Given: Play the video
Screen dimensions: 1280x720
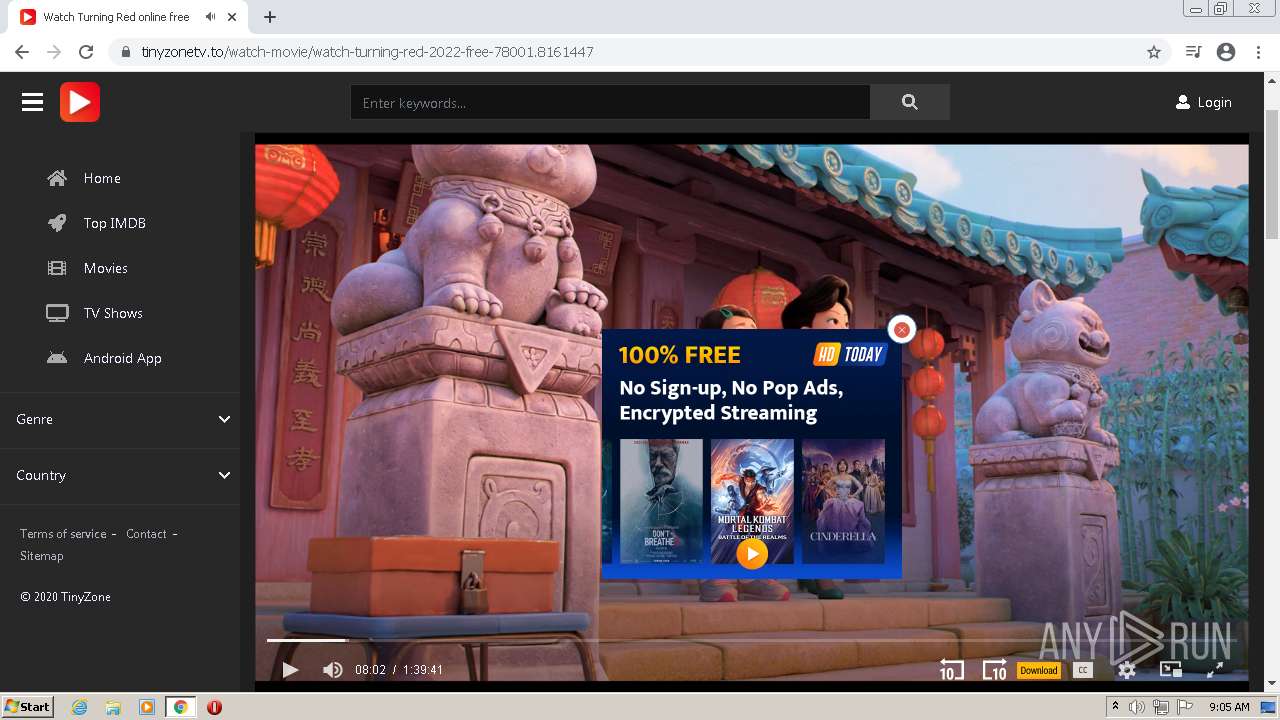Looking at the screenshot, I should coord(290,670).
